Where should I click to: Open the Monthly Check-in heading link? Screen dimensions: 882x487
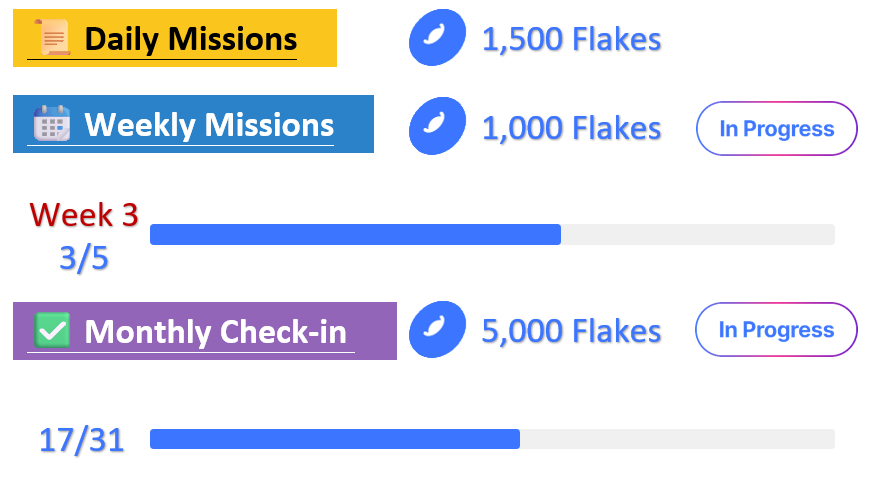coord(215,332)
